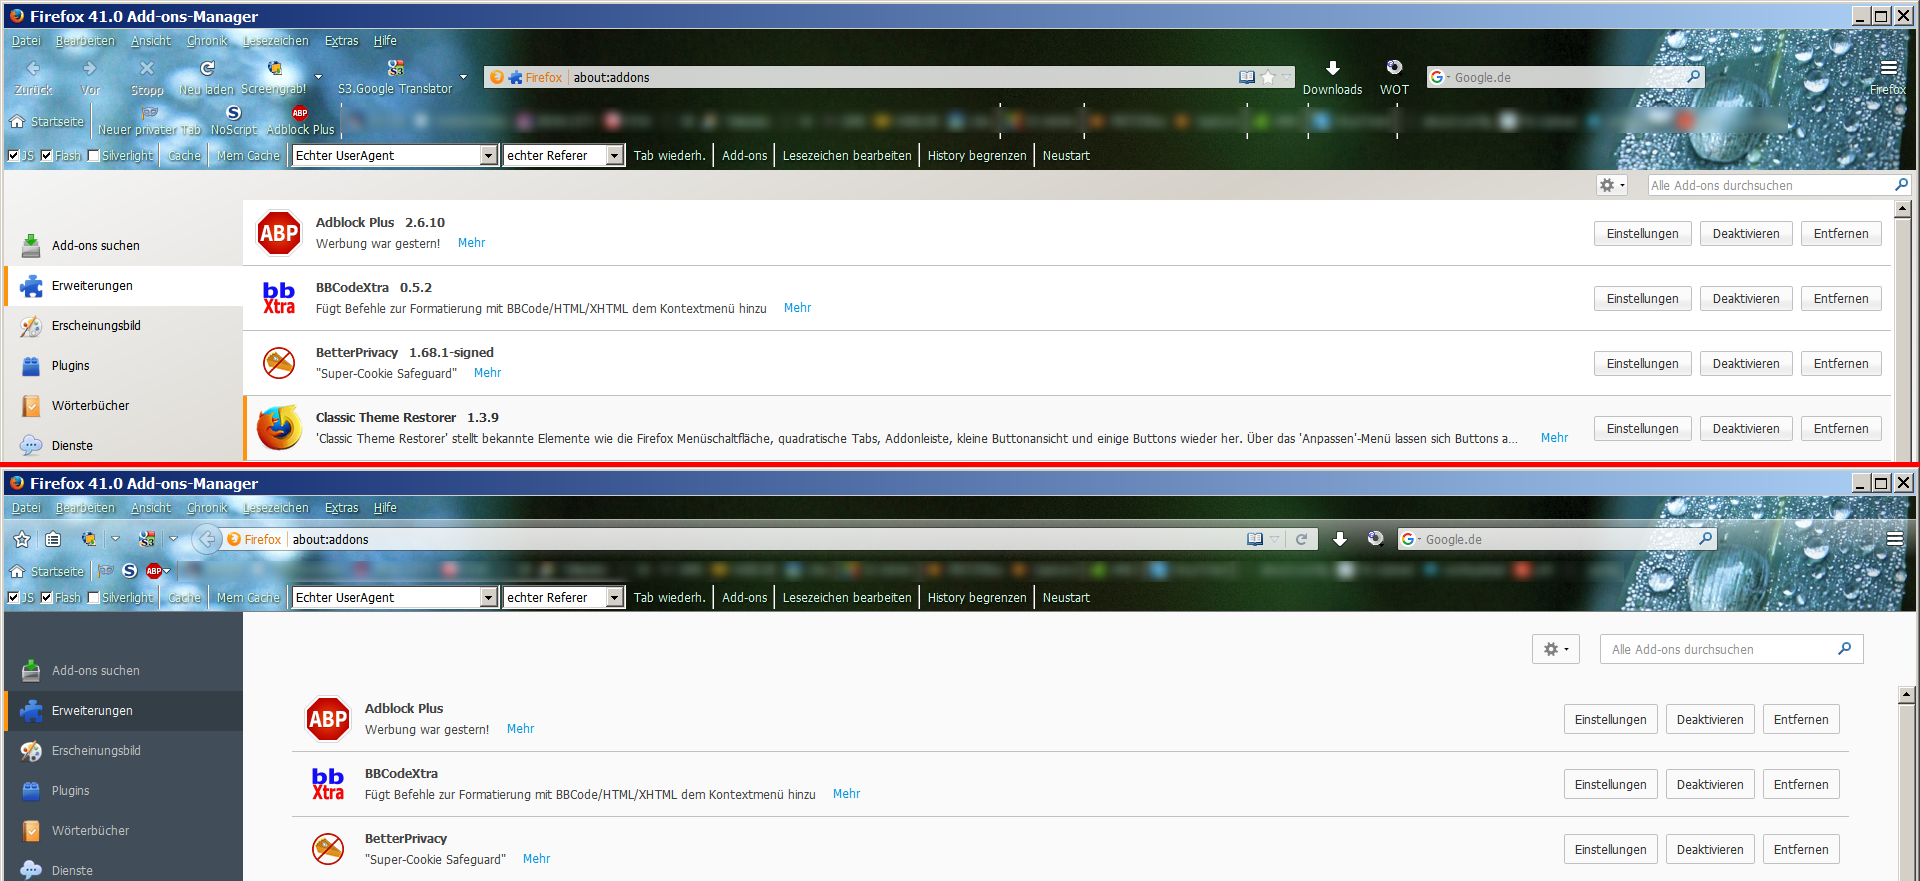The height and width of the screenshot is (881, 1920).
Task: Open Downloads arrow in top window
Action: 1332,68
